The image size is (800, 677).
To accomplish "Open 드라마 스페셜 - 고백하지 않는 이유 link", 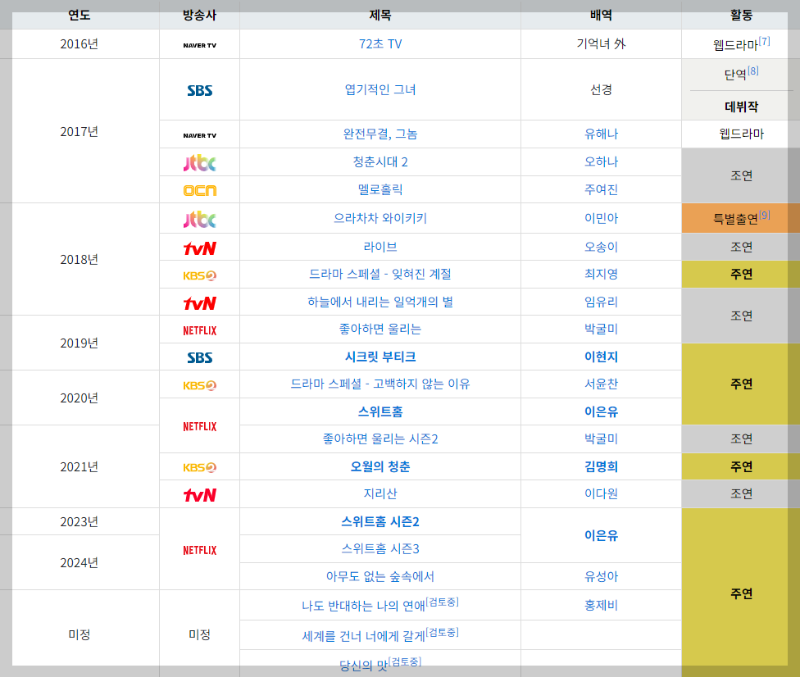I will click(380, 384).
